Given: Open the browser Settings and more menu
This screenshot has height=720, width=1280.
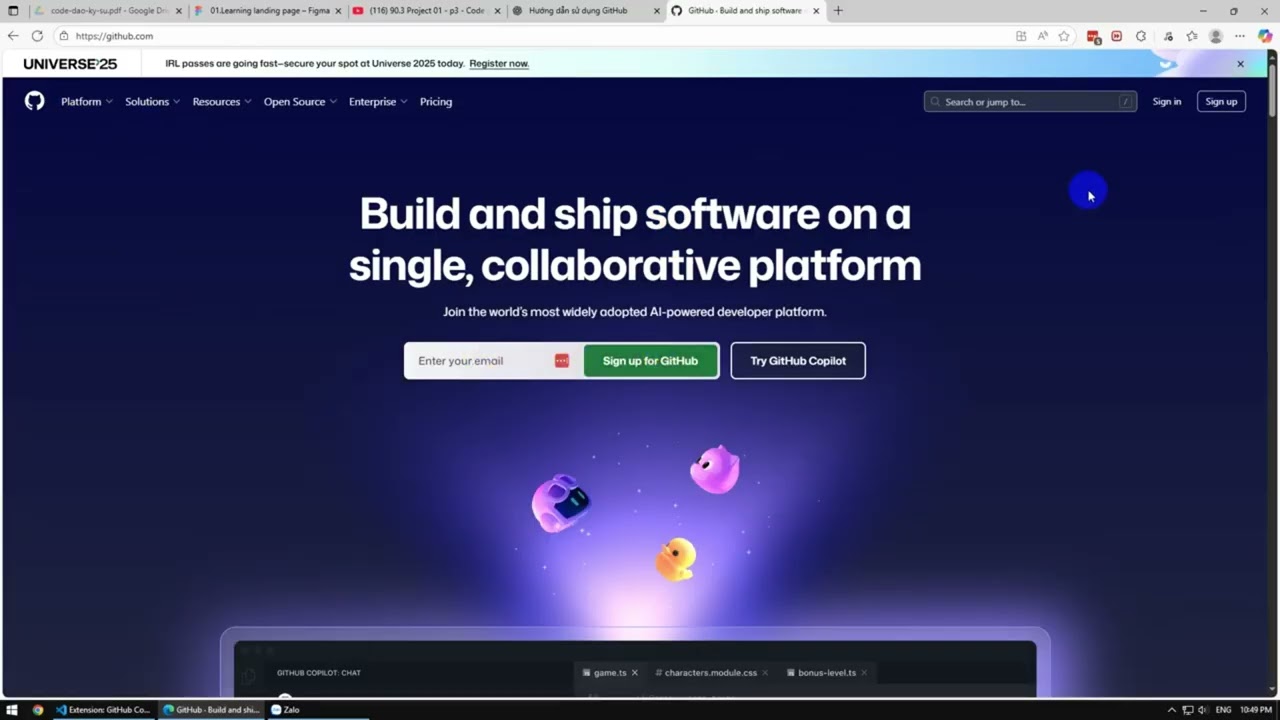Looking at the screenshot, I should click(x=1240, y=36).
